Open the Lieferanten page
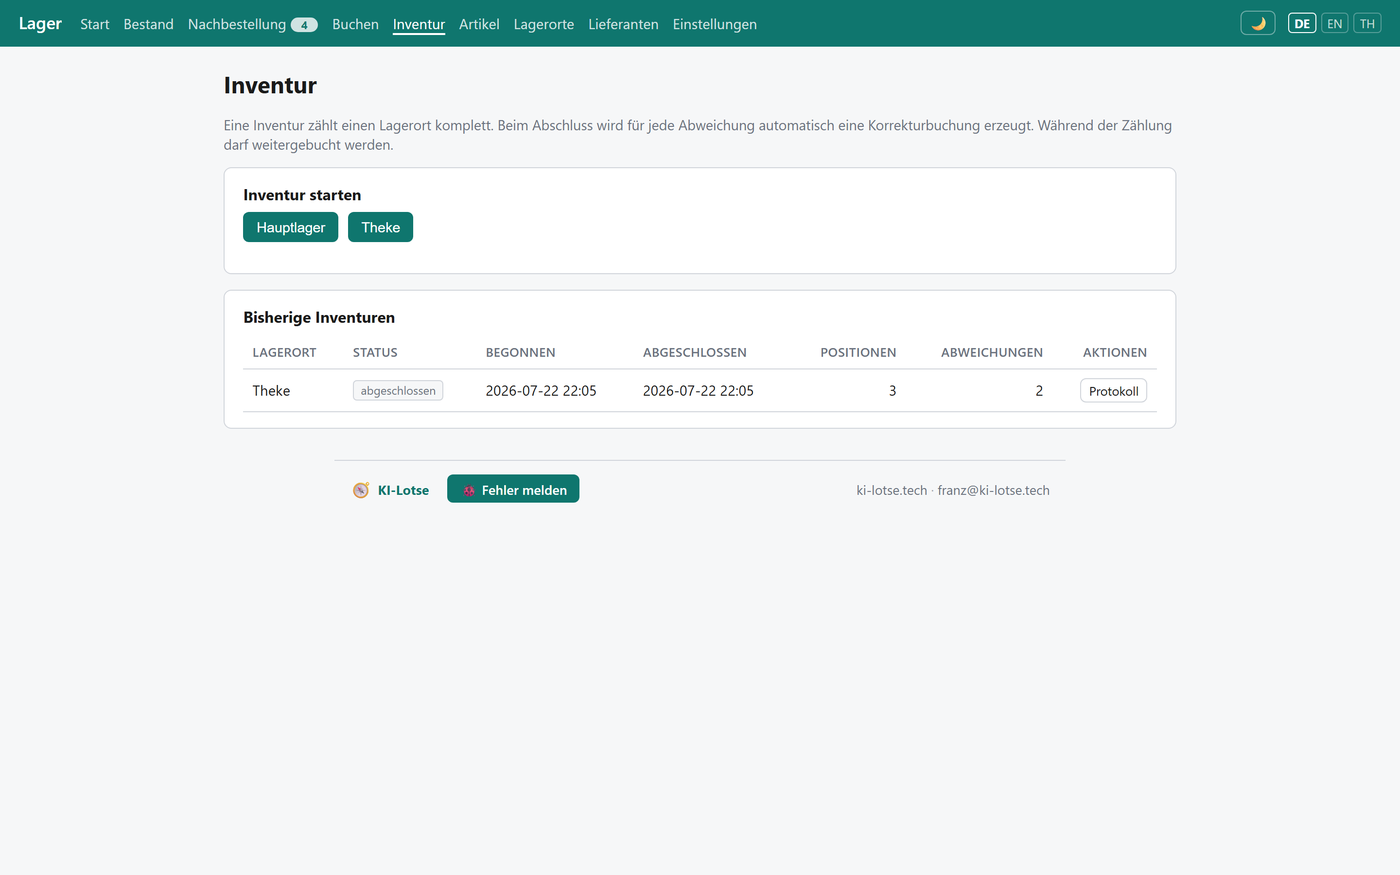 click(x=623, y=24)
